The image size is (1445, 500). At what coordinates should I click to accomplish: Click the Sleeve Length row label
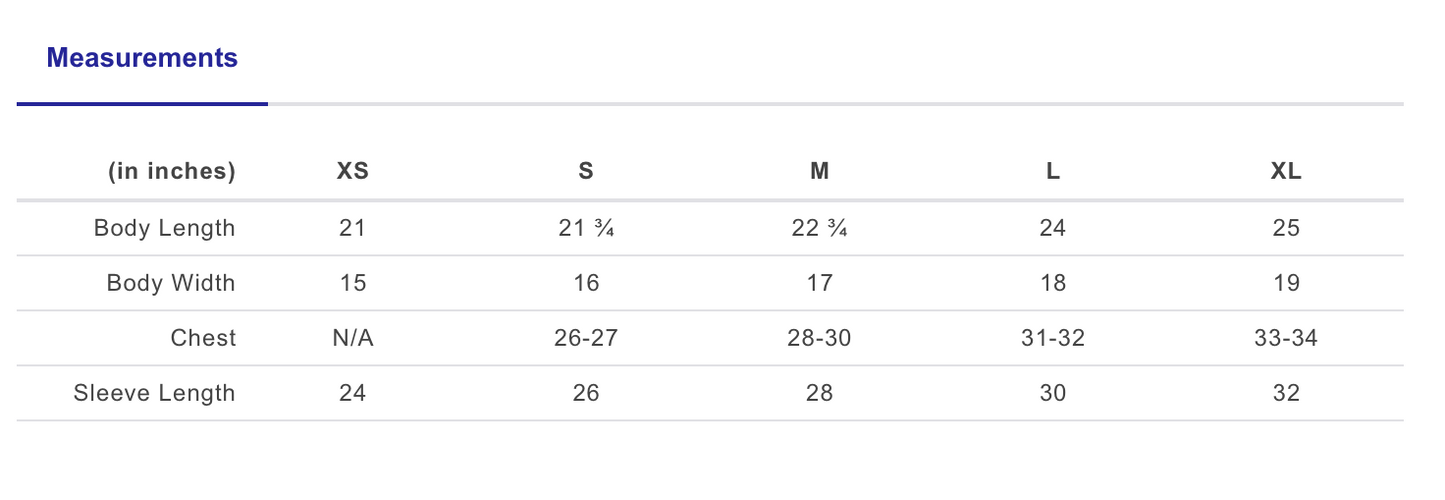(x=154, y=393)
